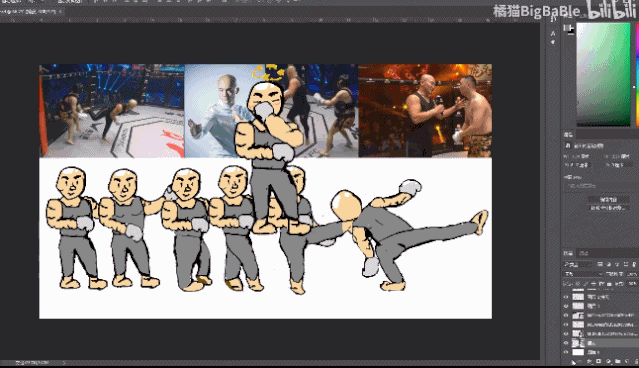Screen dimensions: 639x368
Task: Click the layer opacity value field
Action: pyautogui.click(x=632, y=274)
